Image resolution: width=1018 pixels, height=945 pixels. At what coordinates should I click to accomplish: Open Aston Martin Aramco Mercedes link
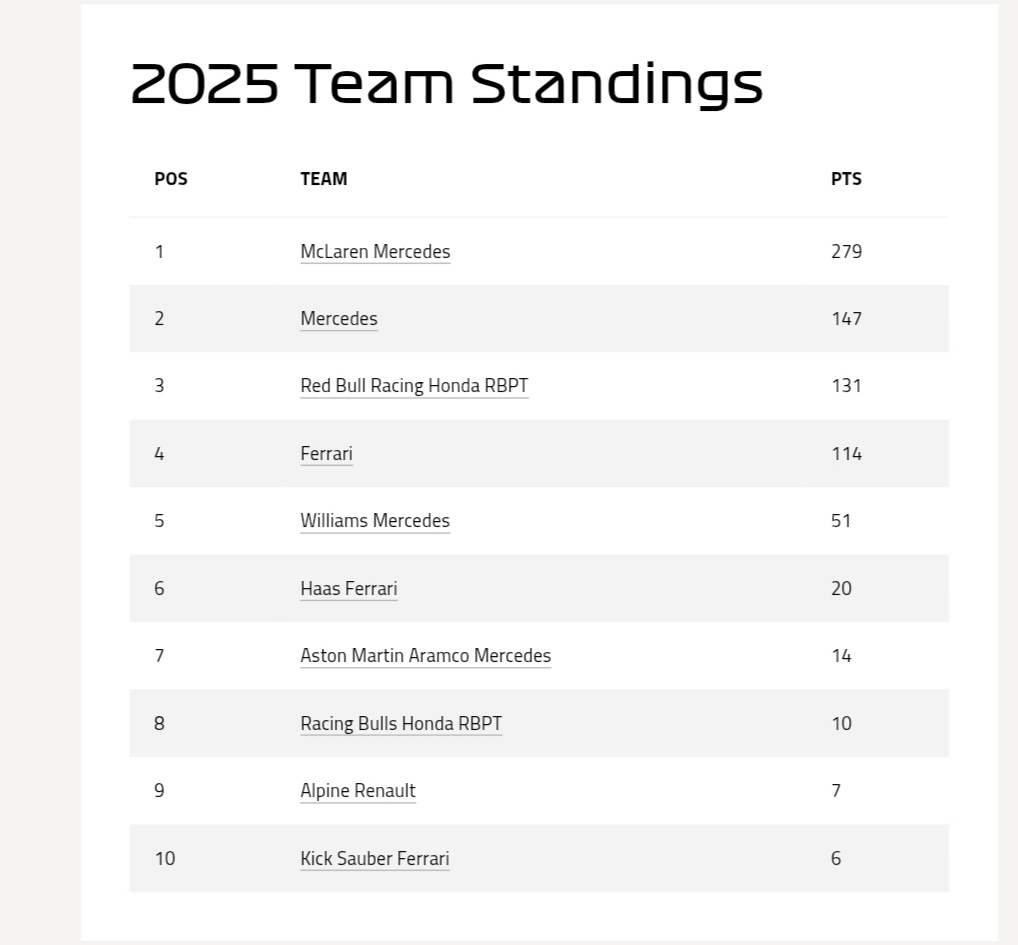[x=425, y=656]
